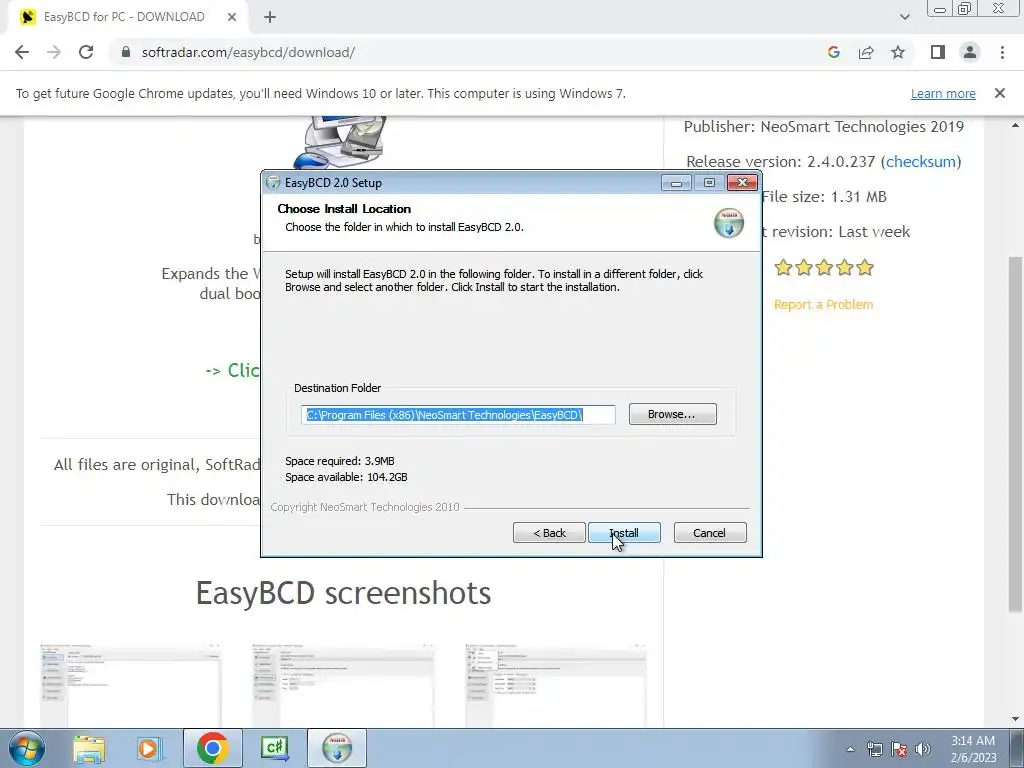Open the Chrome profile avatar menu
The width and height of the screenshot is (1024, 768).
point(970,52)
